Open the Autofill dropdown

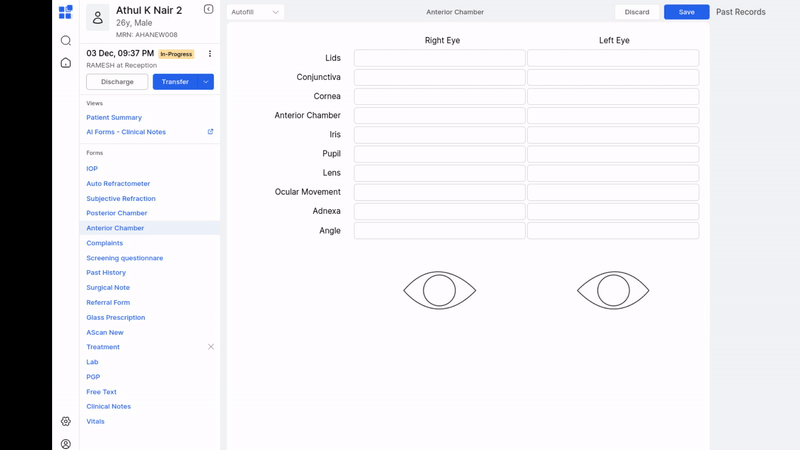(x=255, y=12)
